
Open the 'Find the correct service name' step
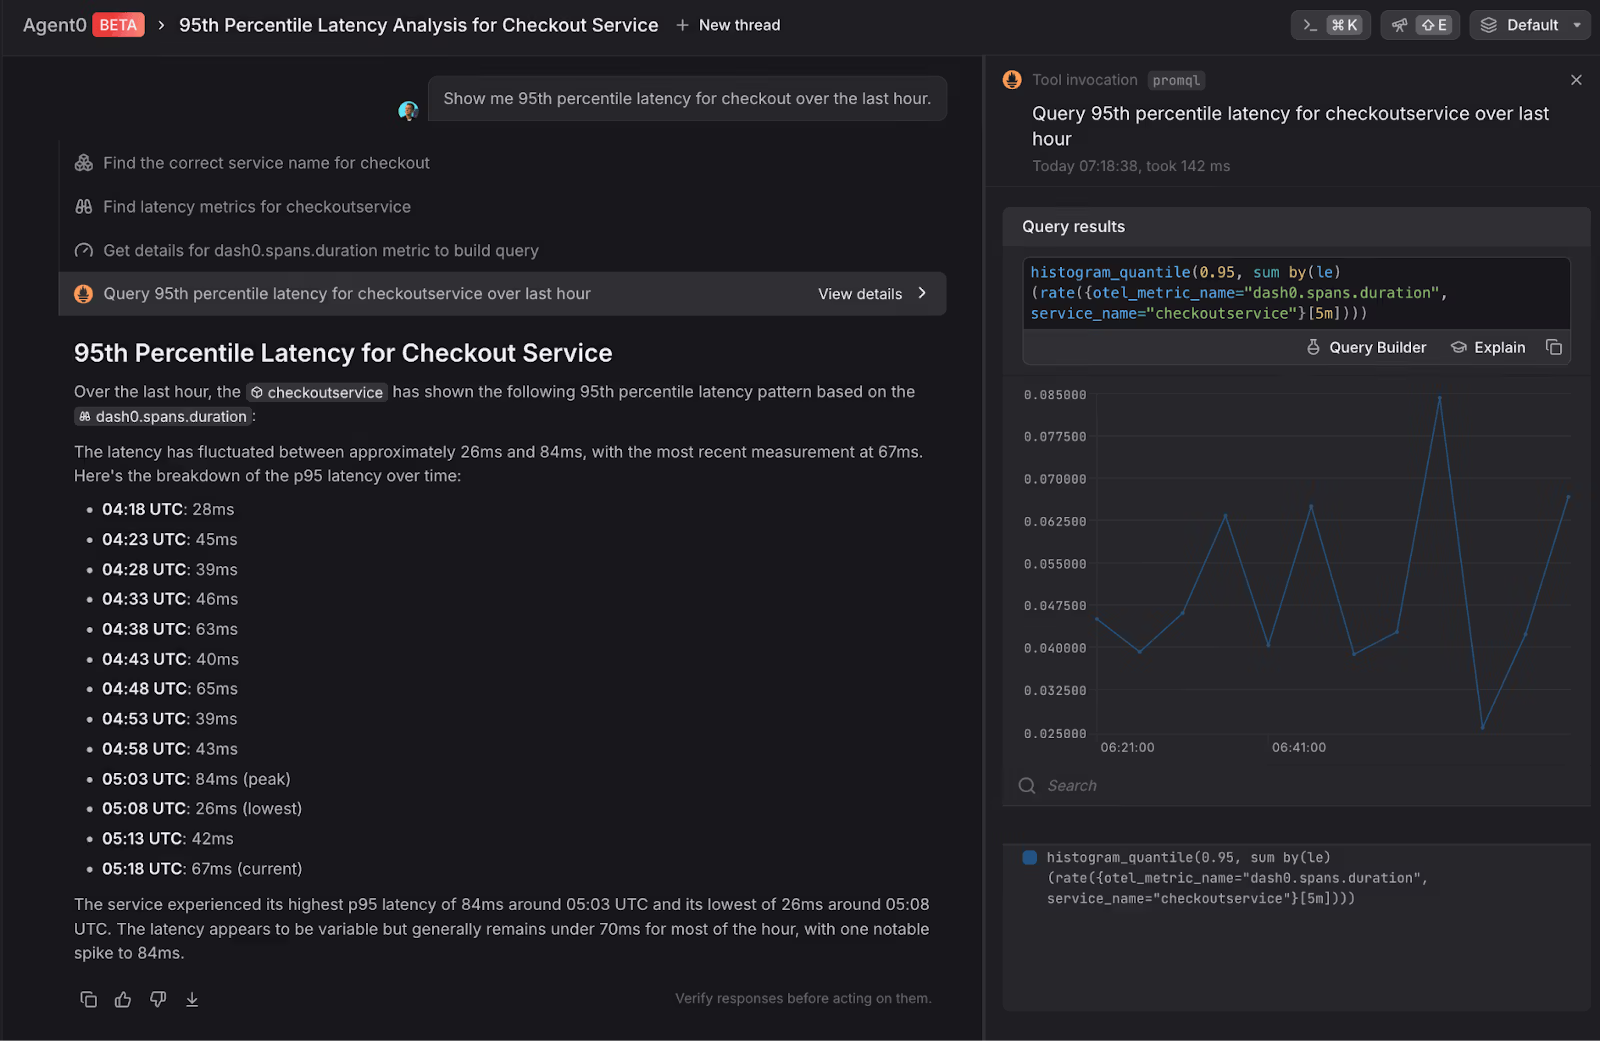(x=266, y=163)
